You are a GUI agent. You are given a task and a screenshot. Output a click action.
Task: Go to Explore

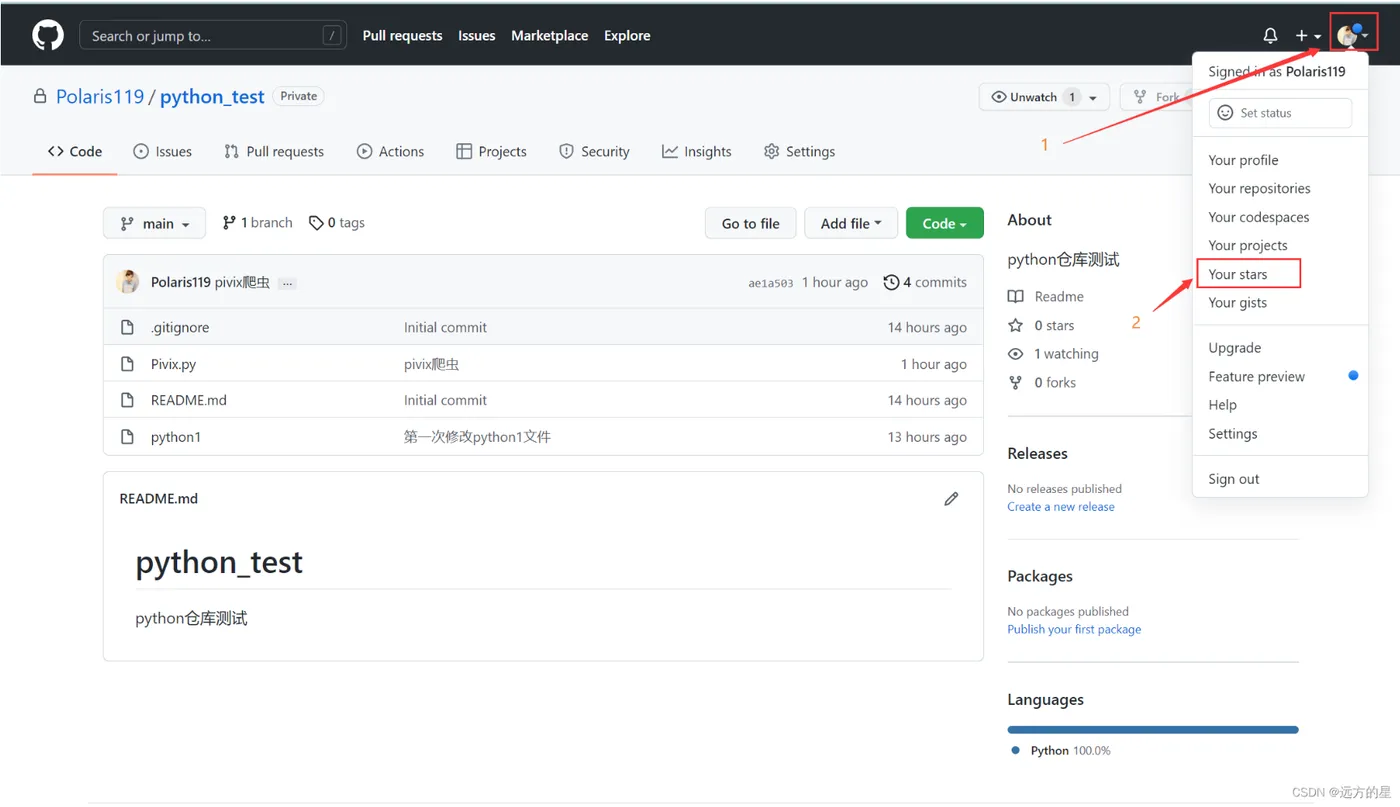pyautogui.click(x=627, y=35)
